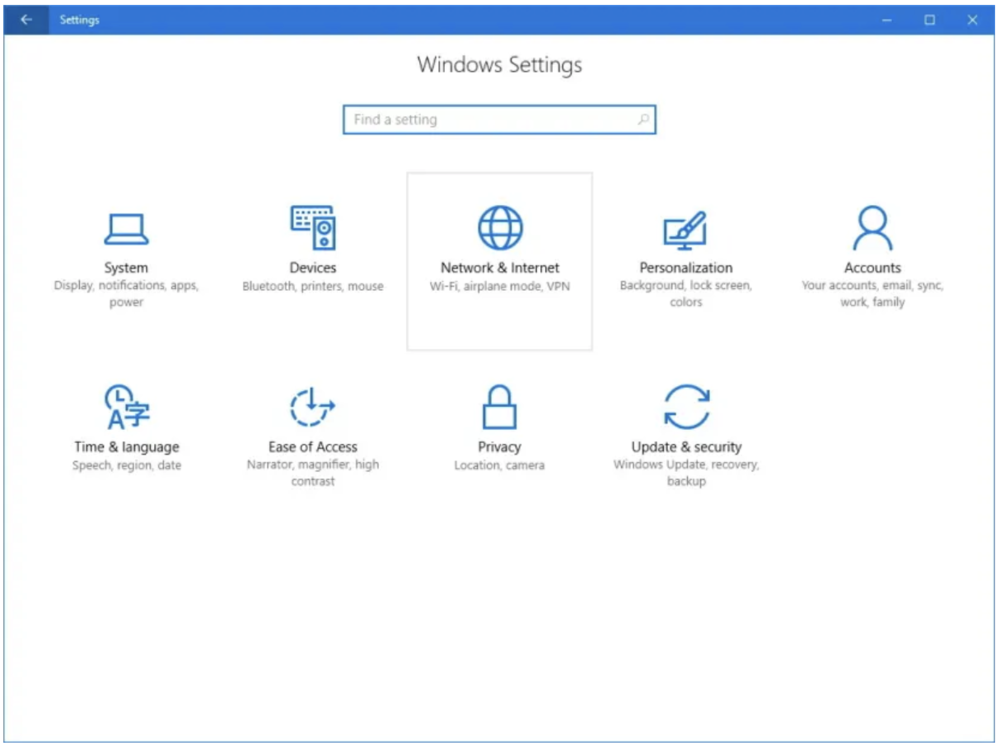The width and height of the screenshot is (1000, 746).
Task: Click 'Your accounts, email, sync, work, family' text
Action: coord(872,294)
